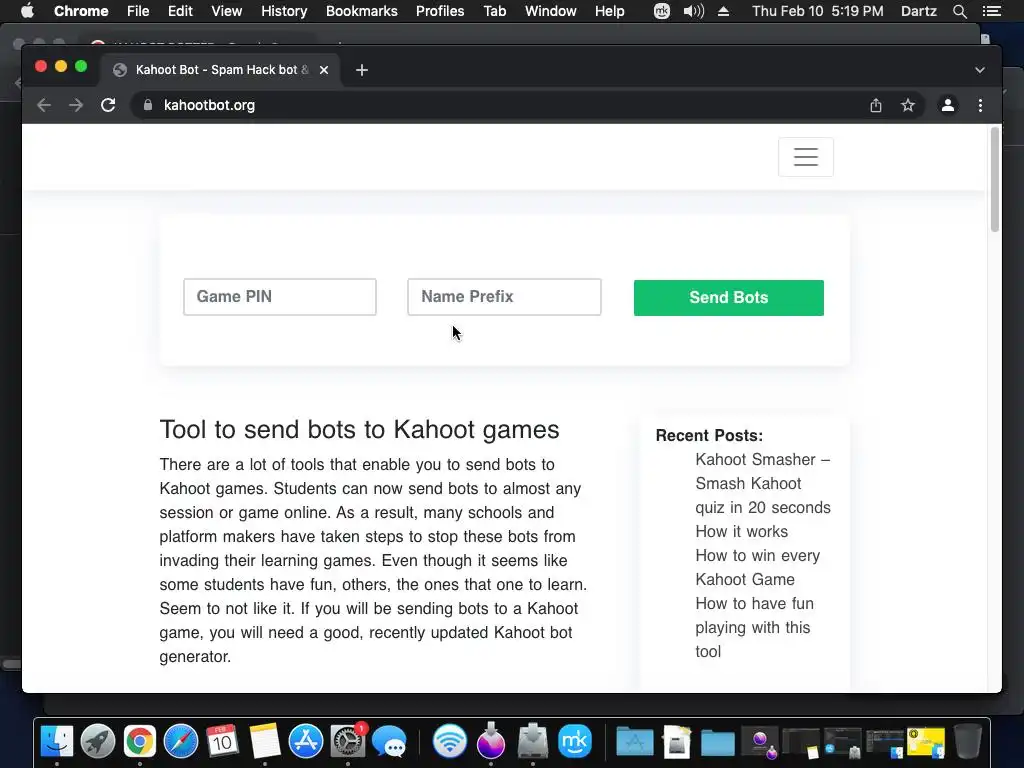
Task: Open Calendar from the dock
Action: pos(222,742)
